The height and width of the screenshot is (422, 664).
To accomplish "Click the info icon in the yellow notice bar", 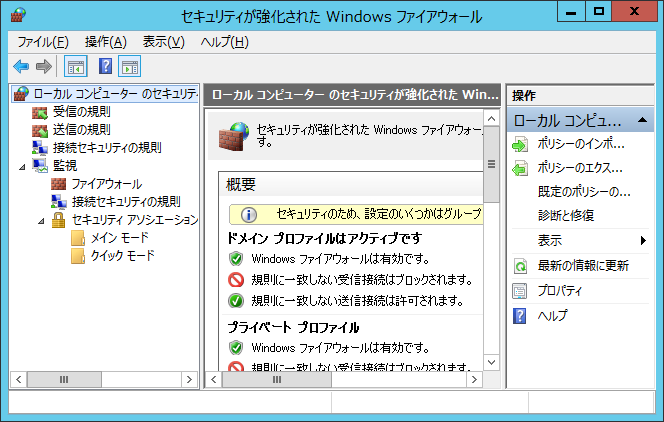I will click(x=249, y=215).
